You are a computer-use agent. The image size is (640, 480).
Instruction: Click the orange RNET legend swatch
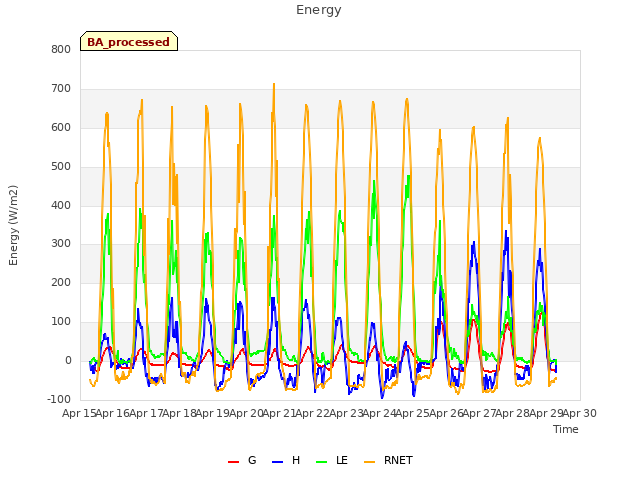[369, 461]
